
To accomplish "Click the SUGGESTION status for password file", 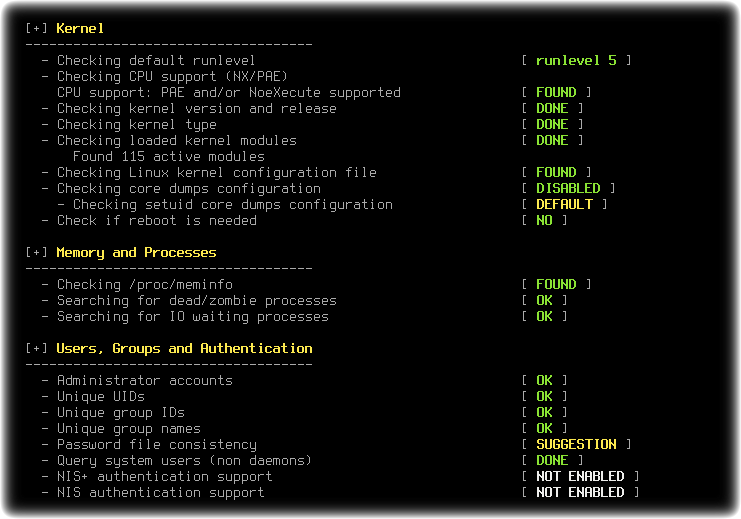I will coord(576,444).
